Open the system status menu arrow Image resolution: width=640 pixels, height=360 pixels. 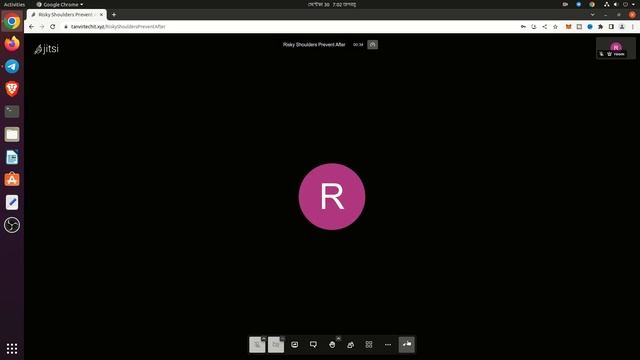tap(633, 4)
